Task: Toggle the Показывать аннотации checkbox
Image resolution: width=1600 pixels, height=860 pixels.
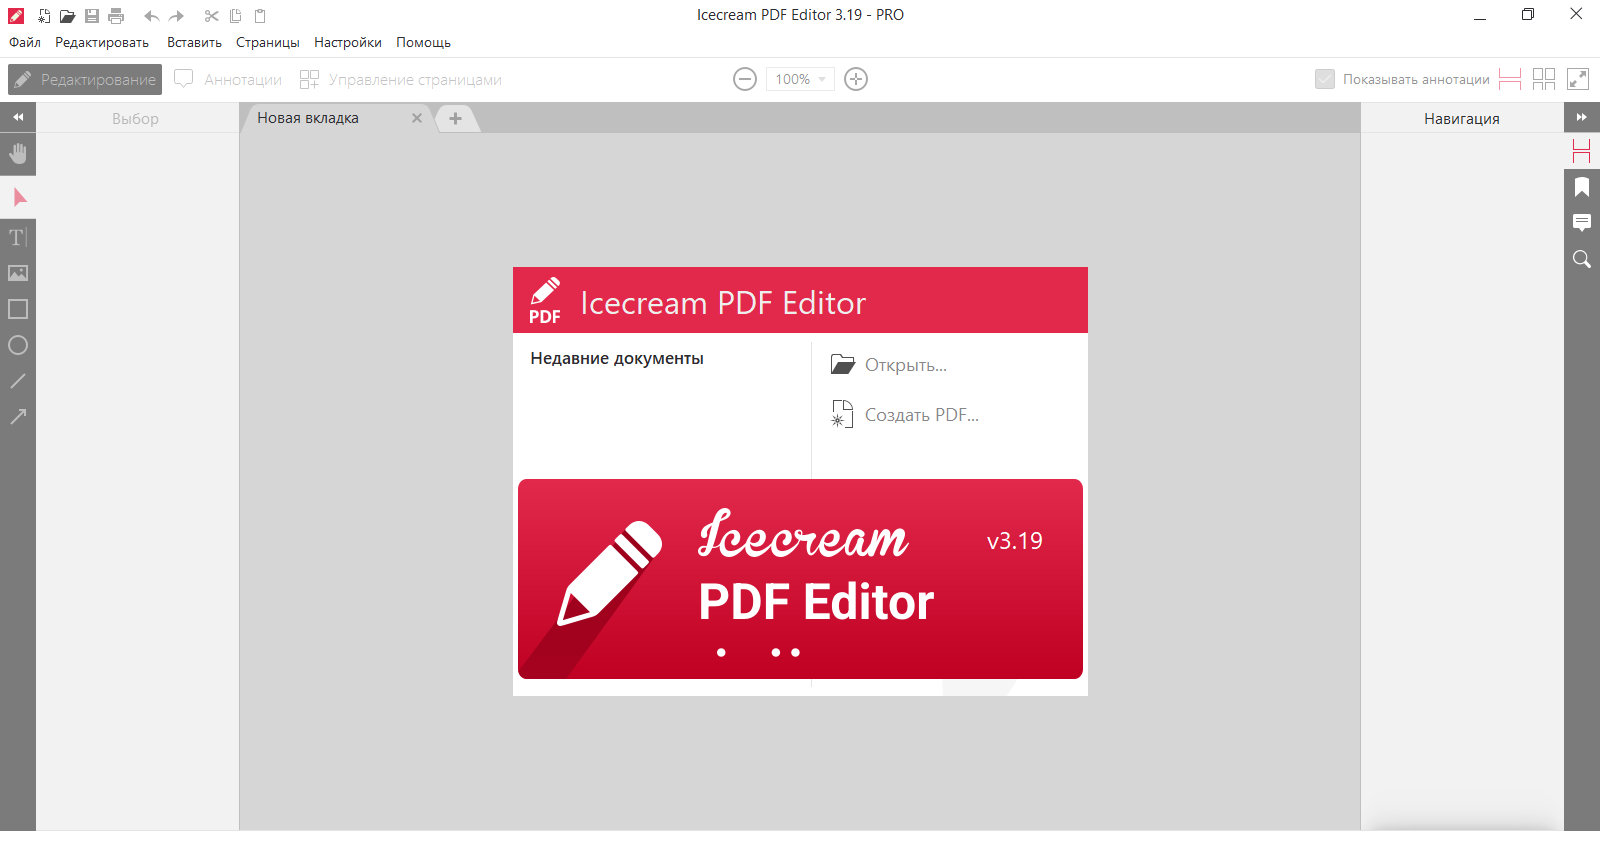Action: point(1325,79)
